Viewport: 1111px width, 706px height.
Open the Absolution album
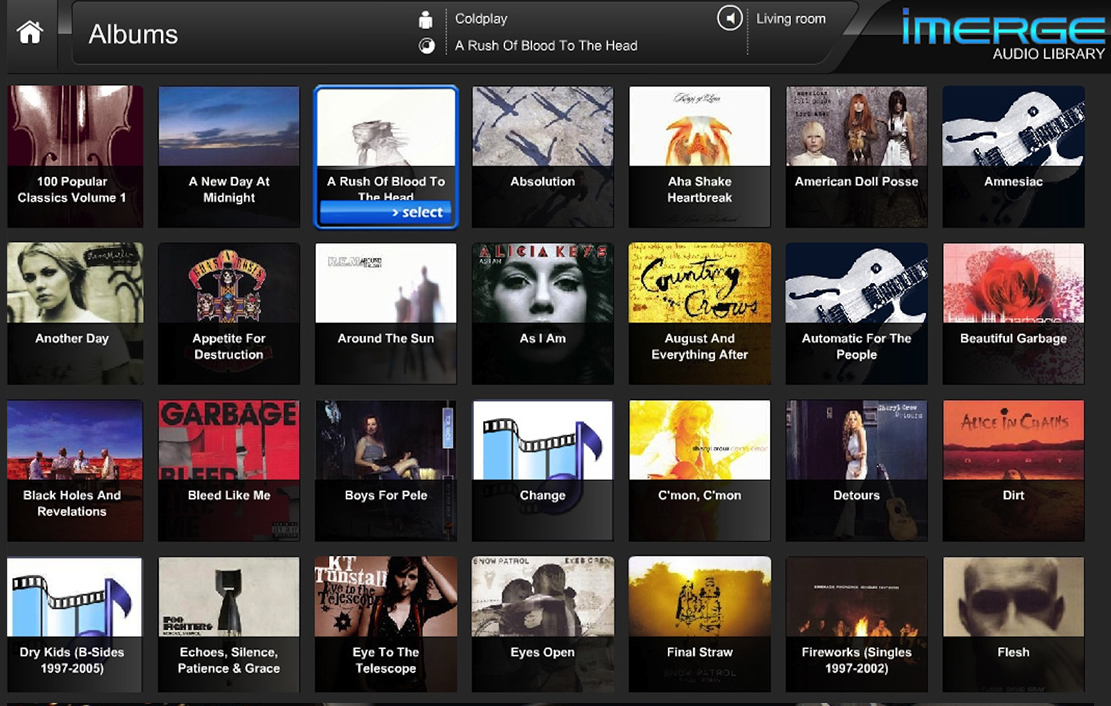click(542, 155)
